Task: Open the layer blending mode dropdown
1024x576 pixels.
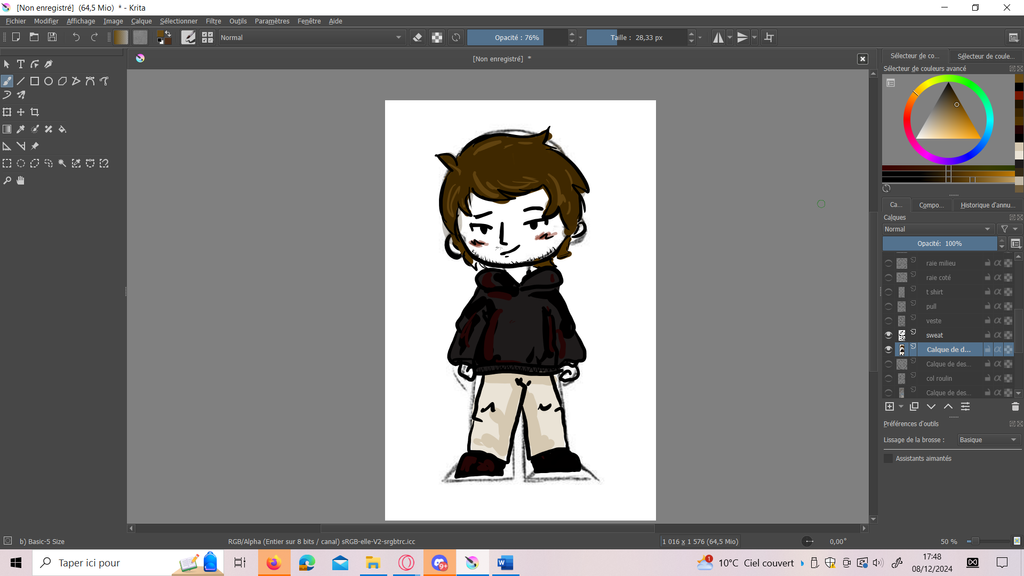Action: [938, 229]
